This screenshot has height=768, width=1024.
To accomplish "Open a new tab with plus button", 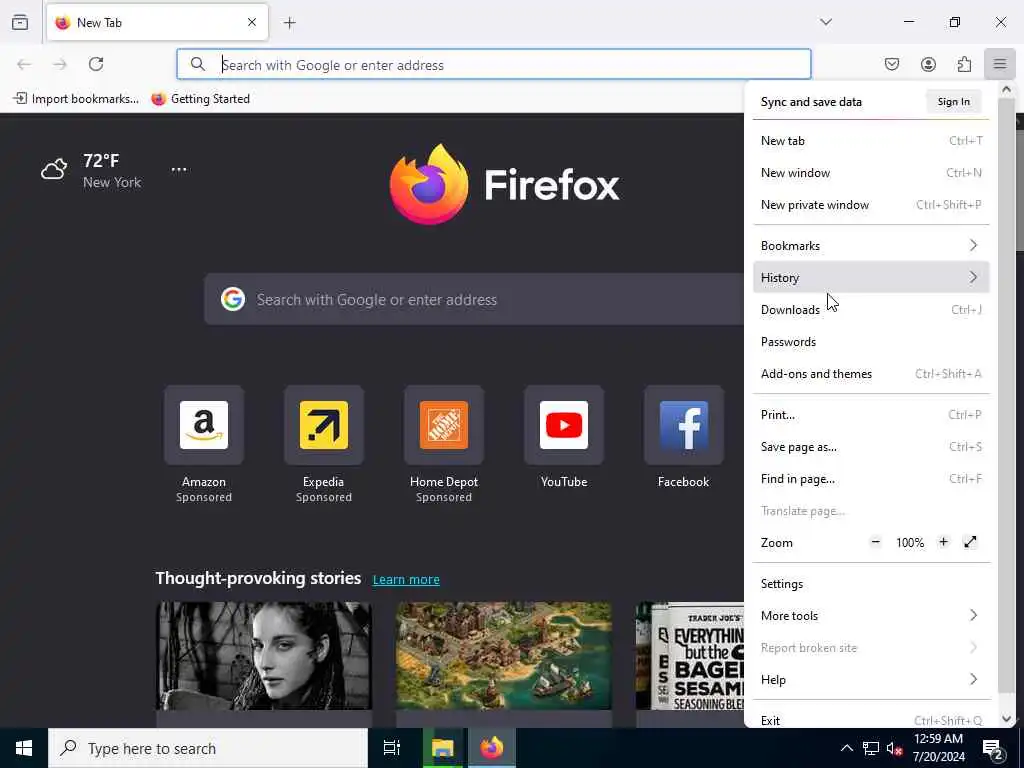I will click(290, 23).
